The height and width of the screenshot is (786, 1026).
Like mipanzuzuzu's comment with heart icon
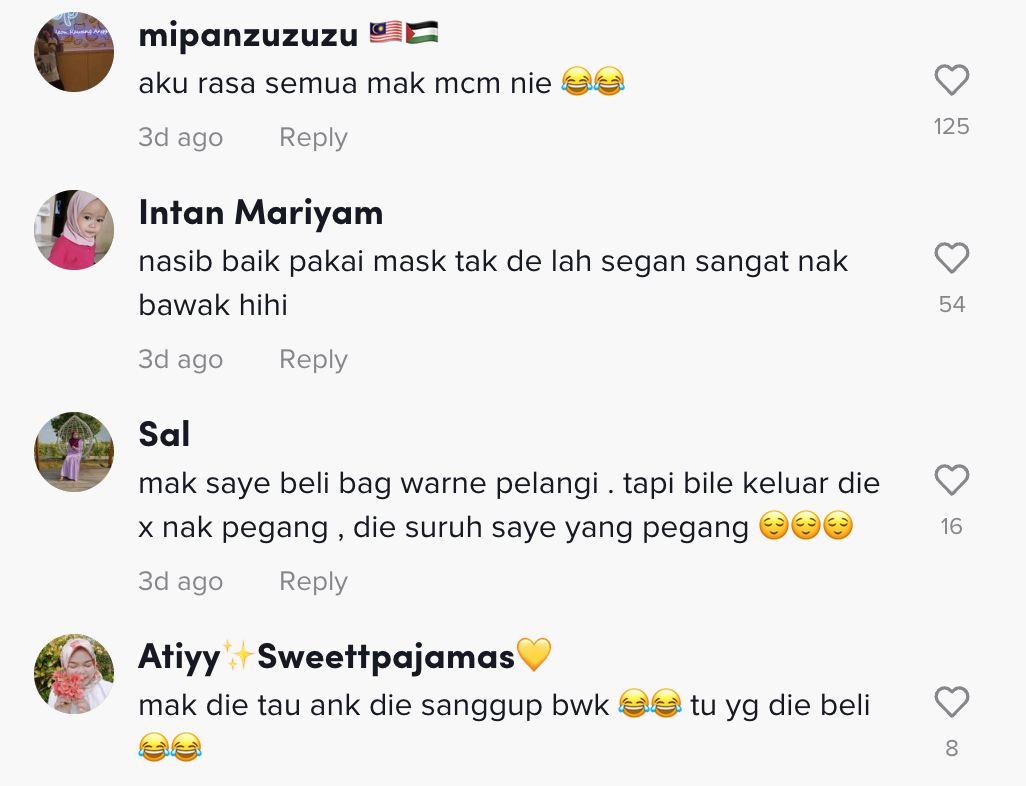click(951, 80)
